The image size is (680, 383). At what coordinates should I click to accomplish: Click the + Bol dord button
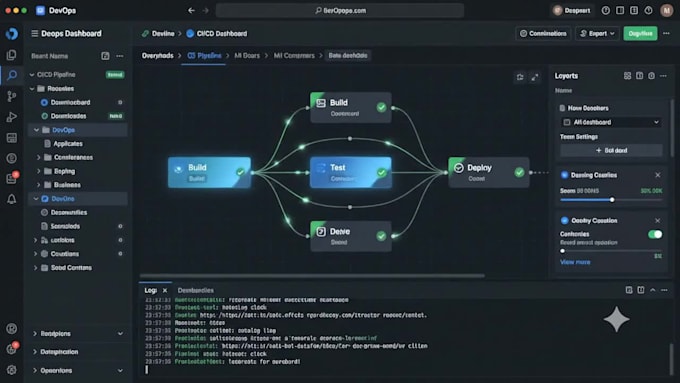611,151
